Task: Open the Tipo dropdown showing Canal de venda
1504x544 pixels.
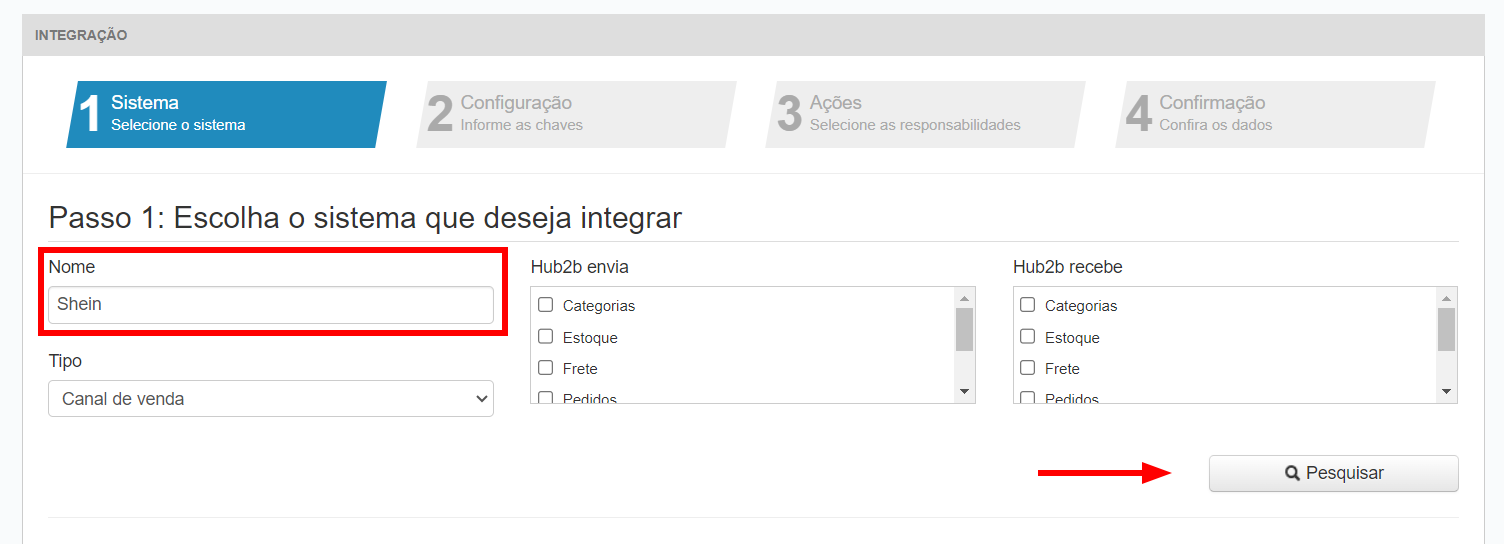Action: click(x=271, y=398)
